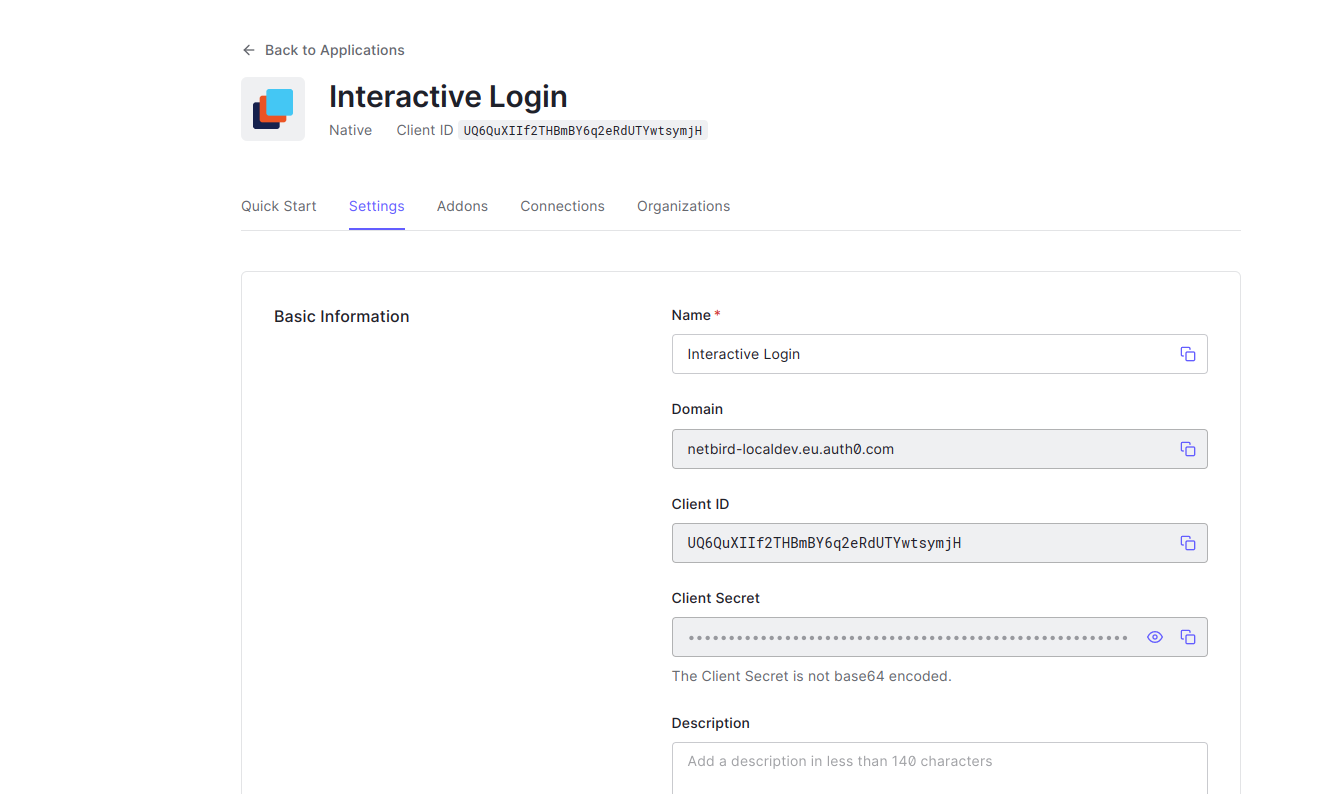
Task: Copy the Client Secret with copy icon
Action: 1188,637
